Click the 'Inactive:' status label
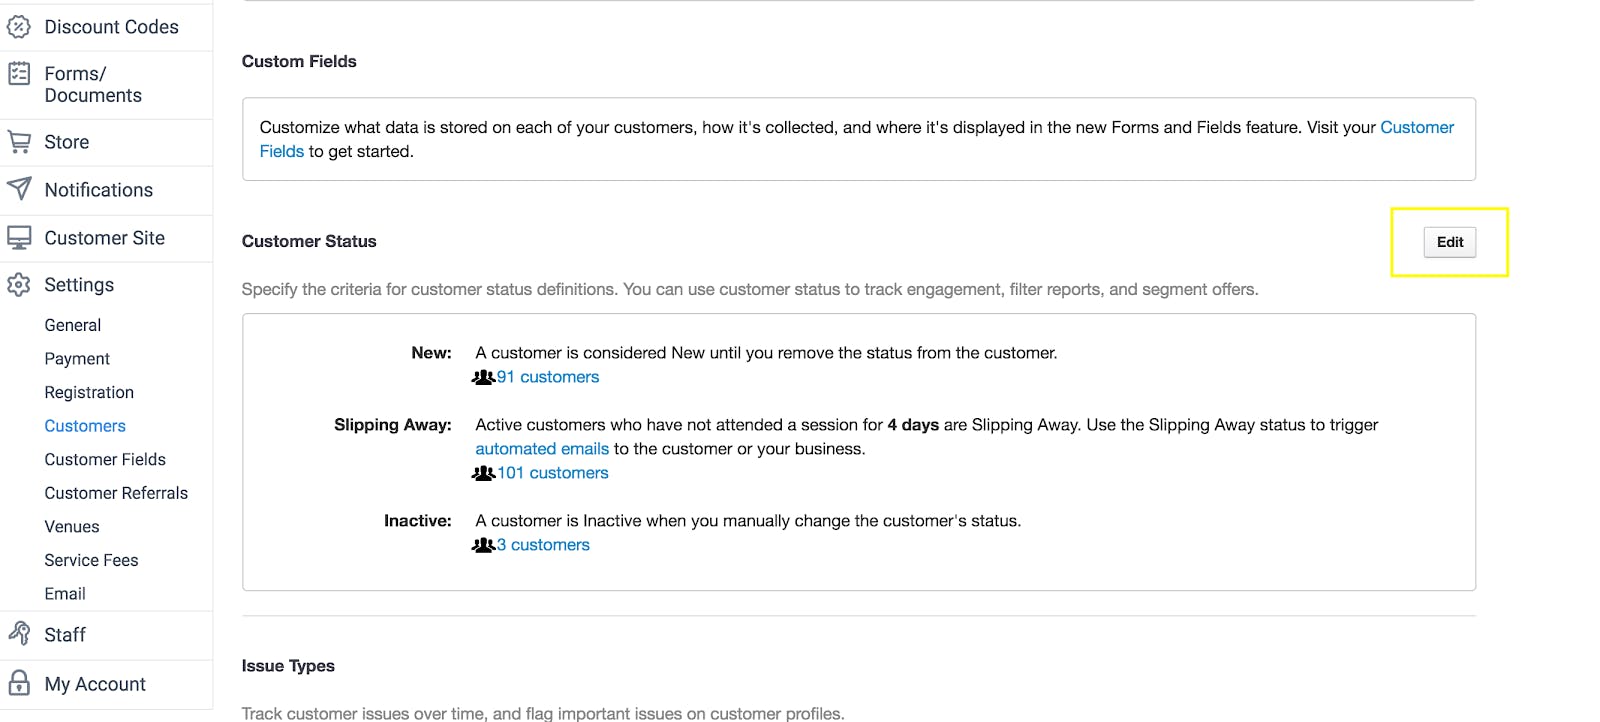The width and height of the screenshot is (1600, 722). click(x=417, y=521)
